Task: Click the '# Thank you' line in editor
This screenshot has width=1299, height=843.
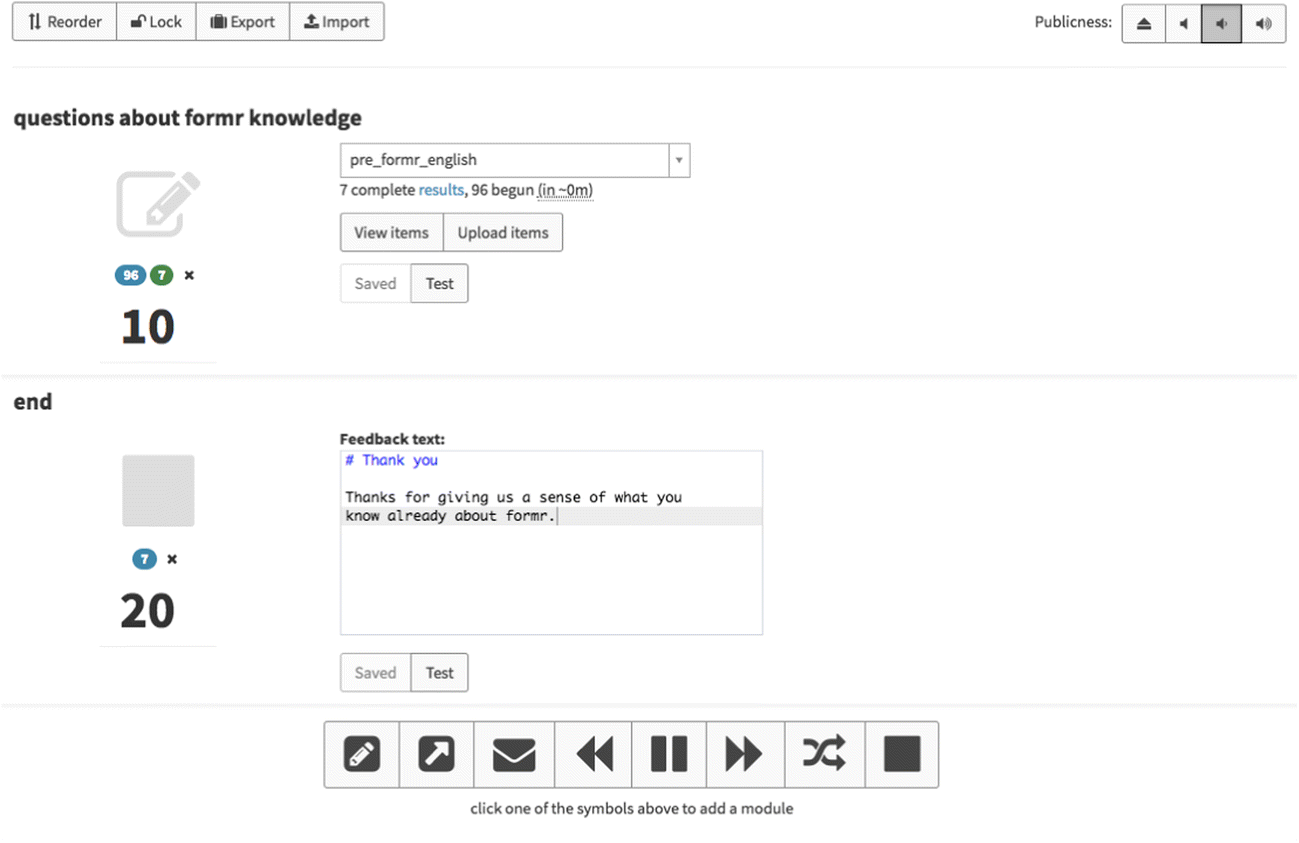Action: (x=392, y=460)
